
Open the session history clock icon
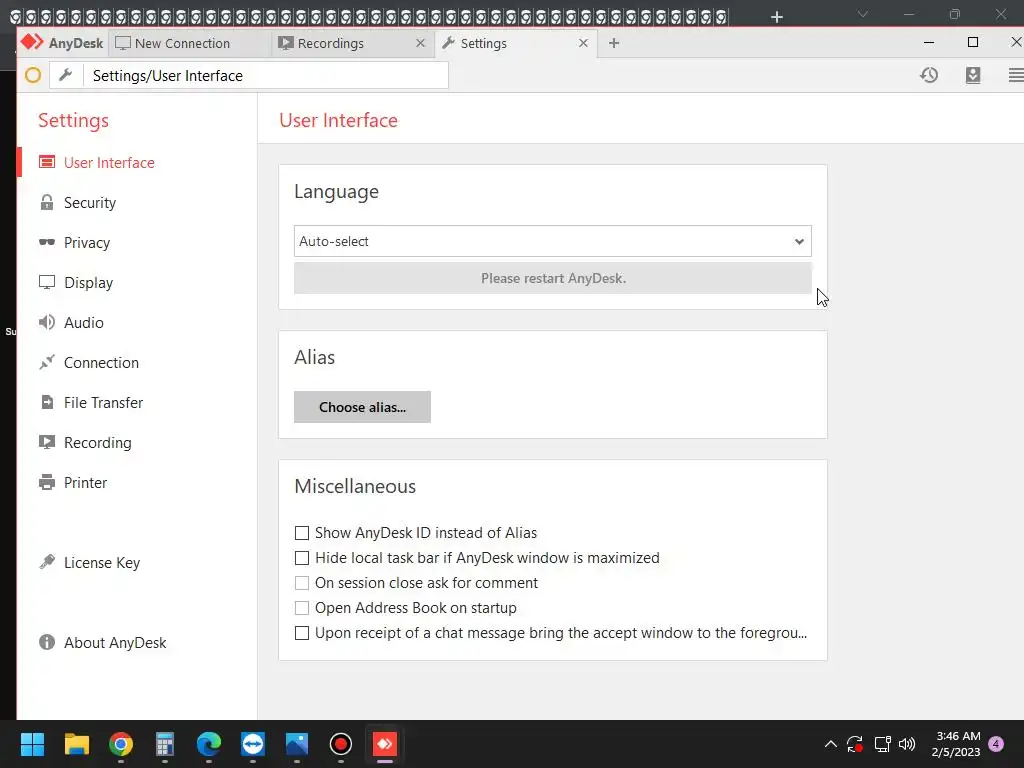click(929, 75)
